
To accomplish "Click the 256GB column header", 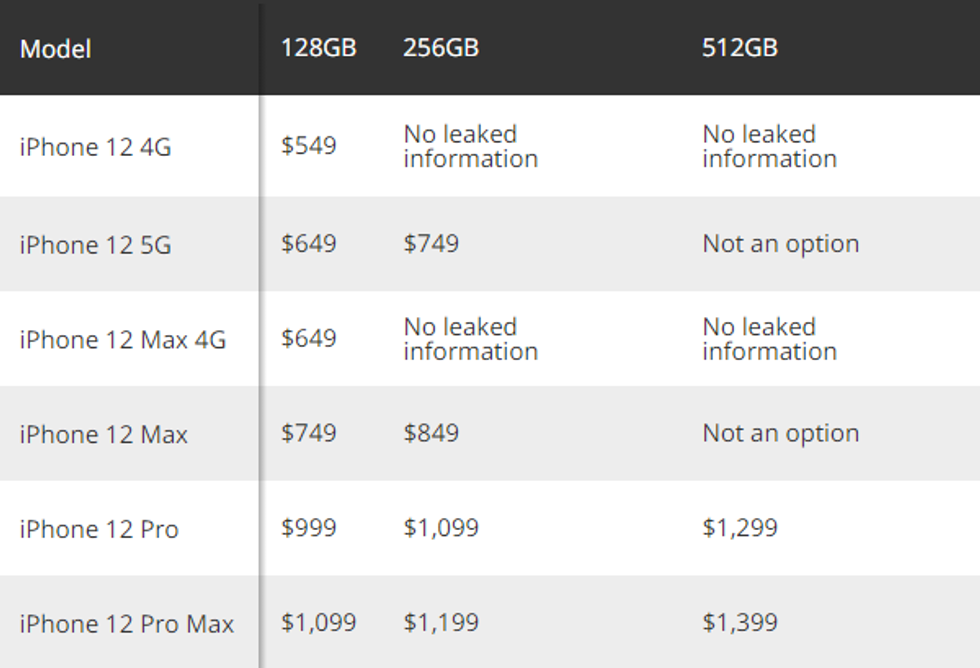I will 441,48.
